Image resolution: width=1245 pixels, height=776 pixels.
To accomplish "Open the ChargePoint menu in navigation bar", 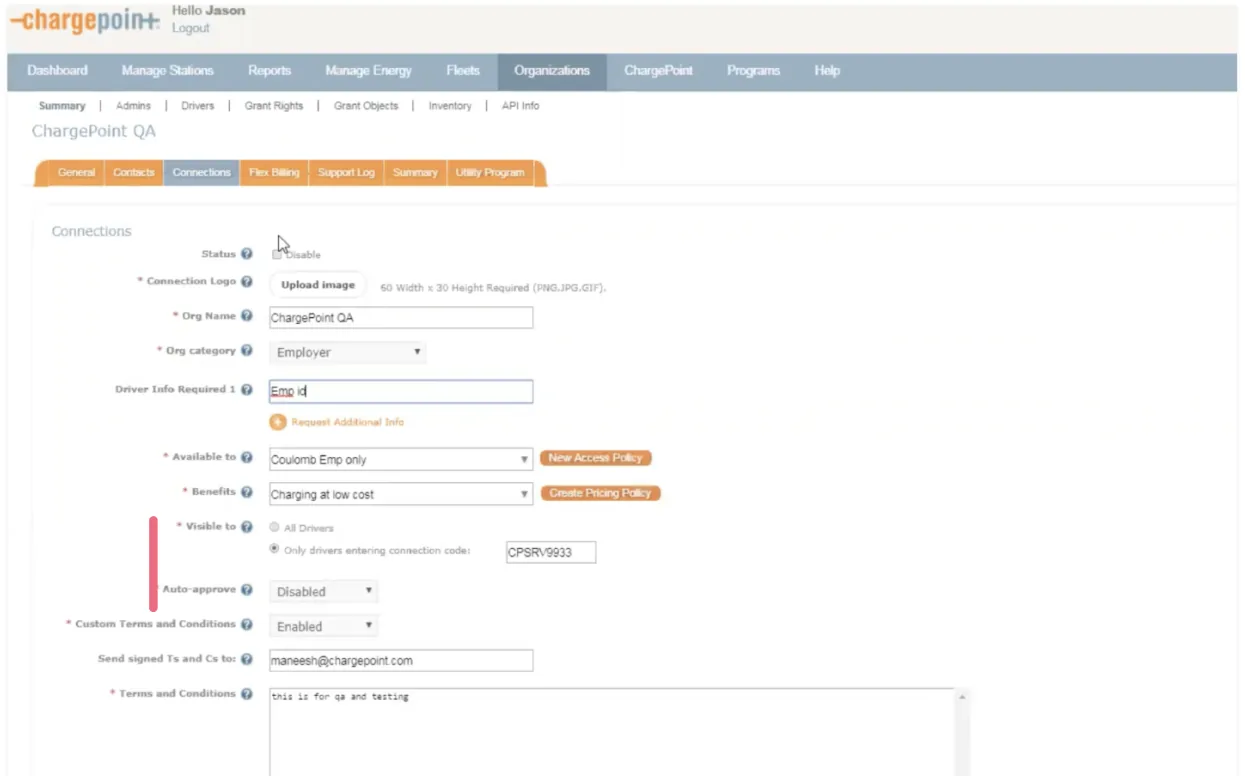I will [658, 71].
